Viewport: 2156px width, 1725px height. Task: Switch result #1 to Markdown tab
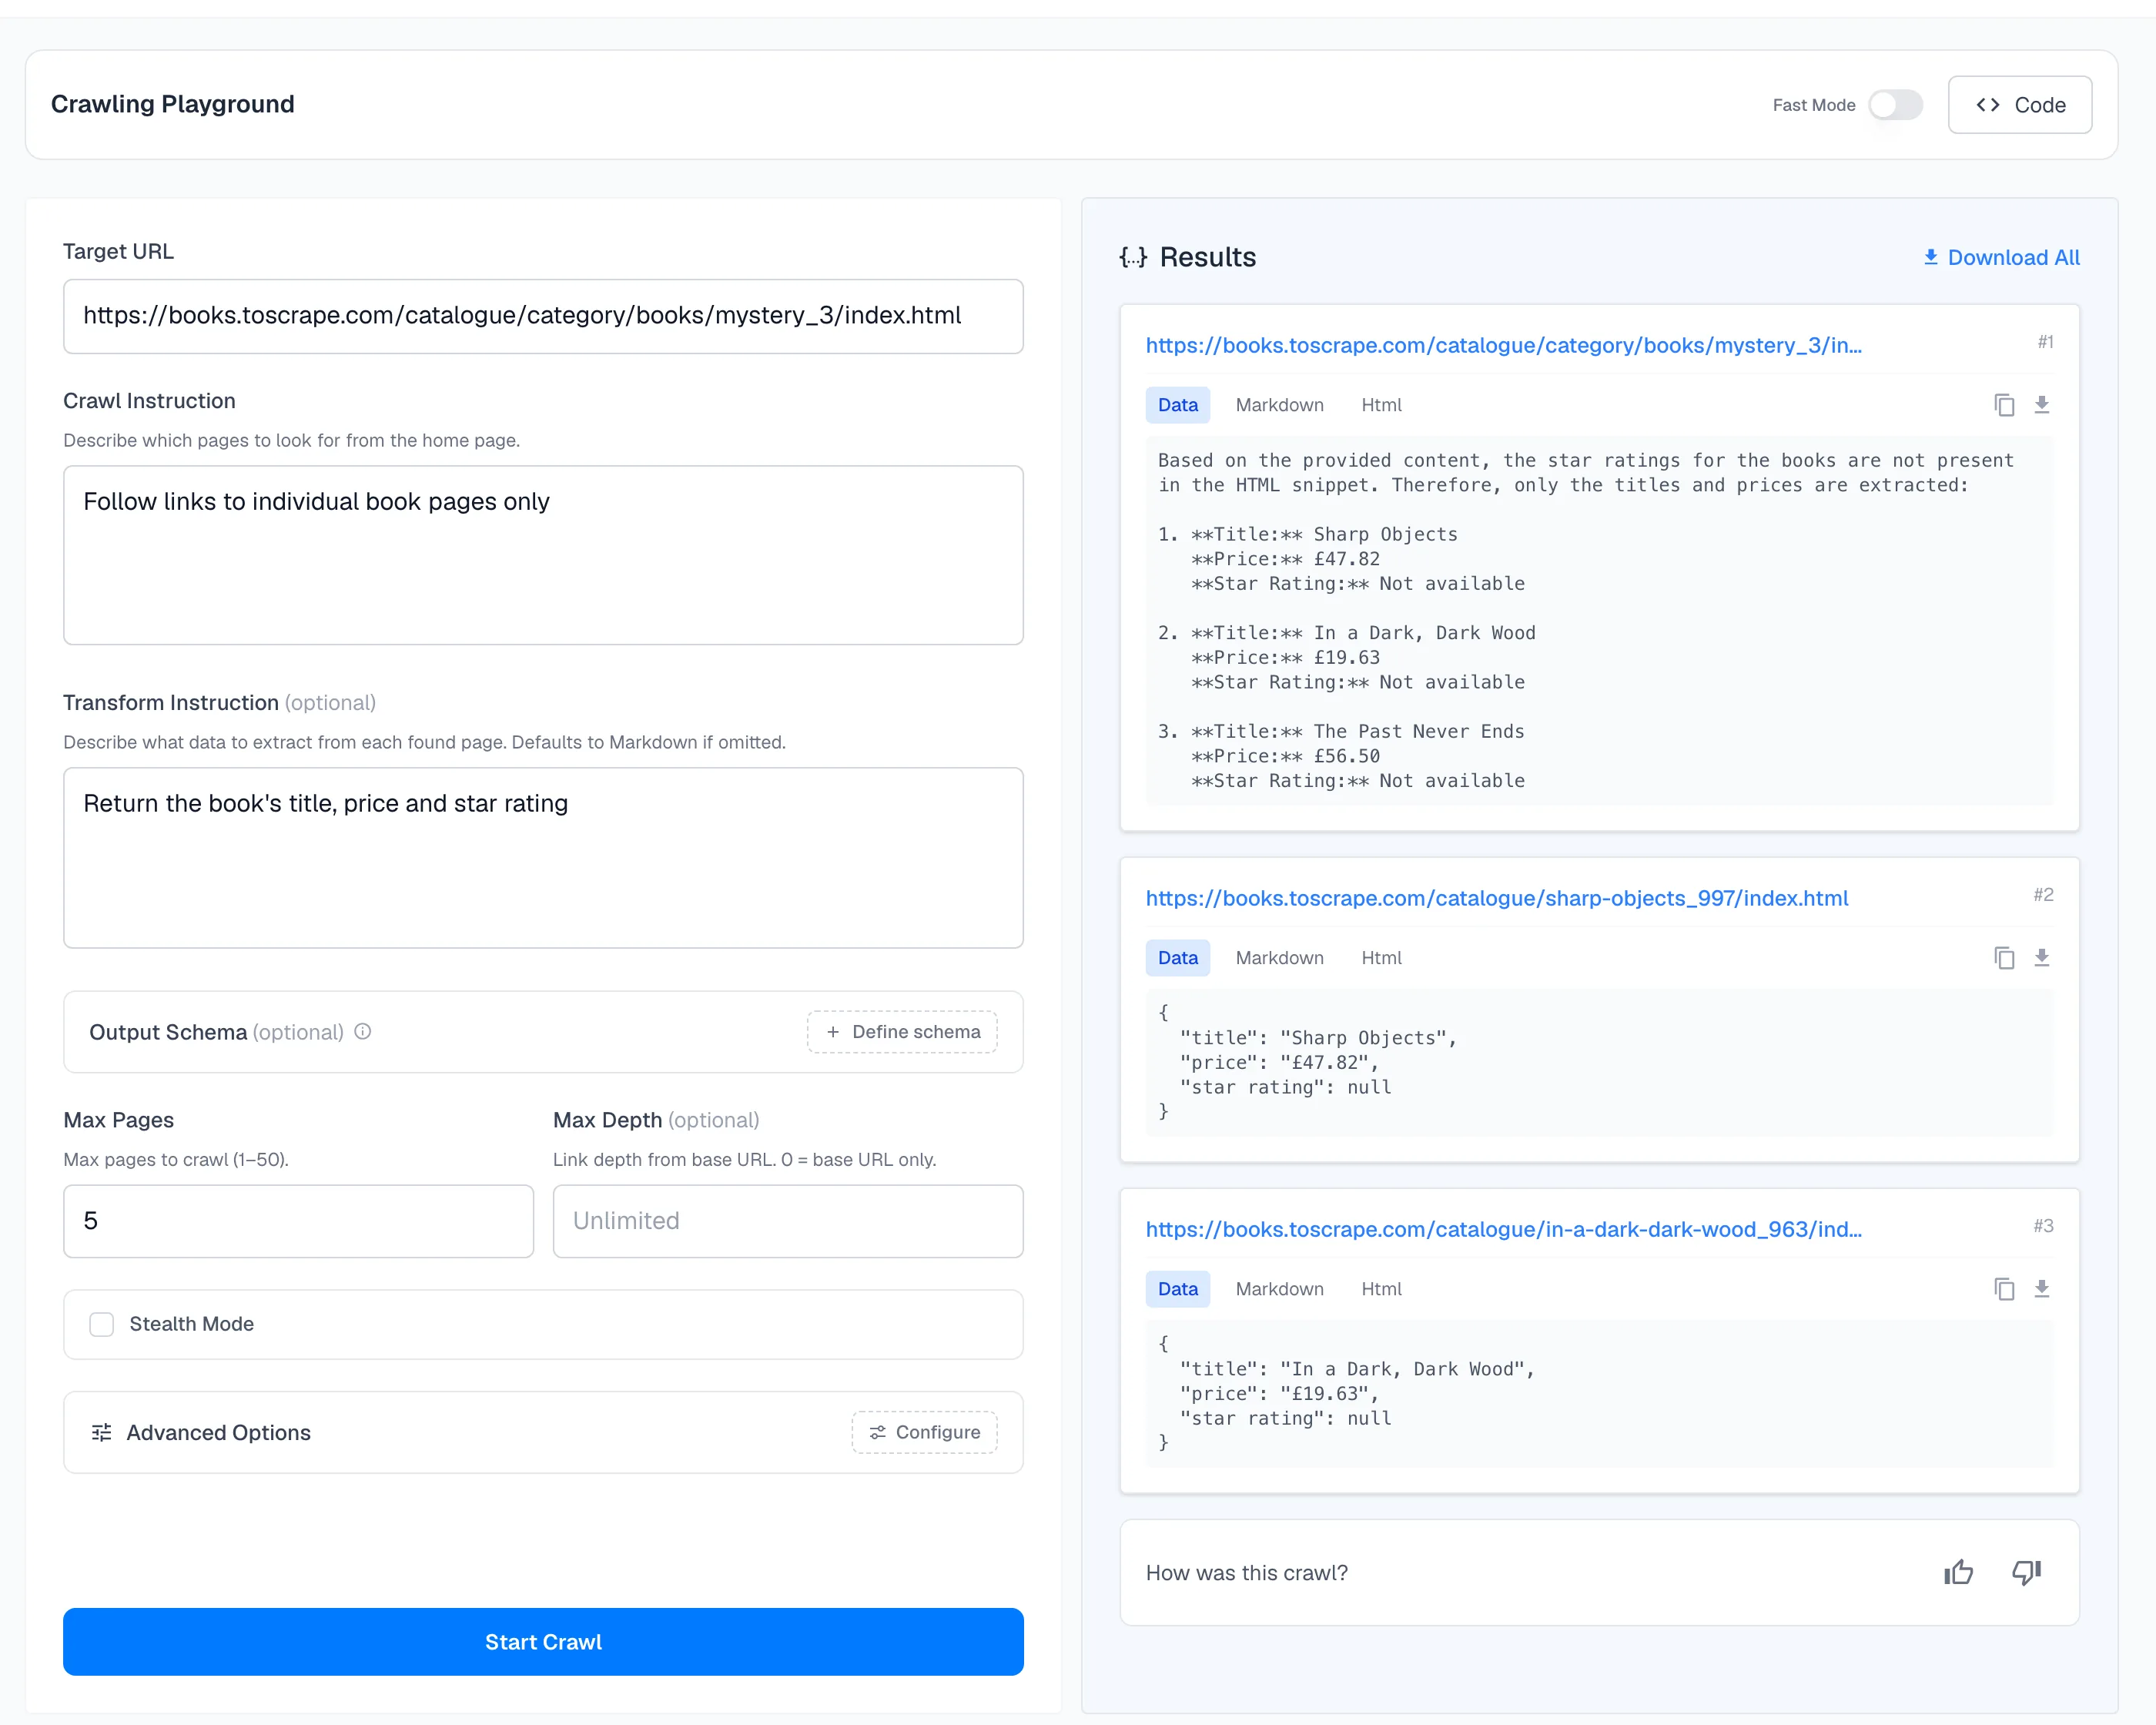[x=1279, y=405]
